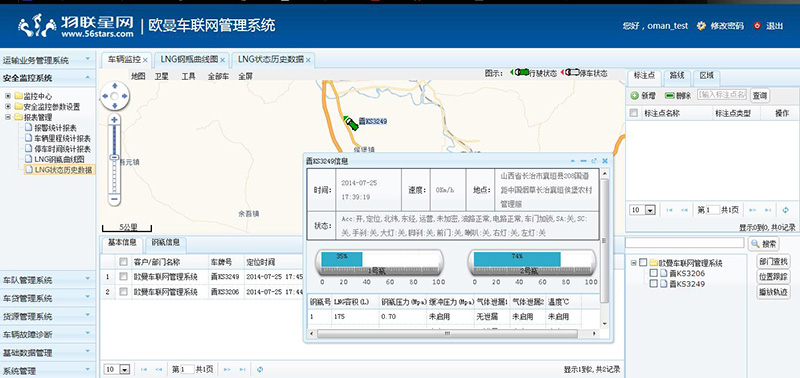The width and height of the screenshot is (800, 378).
Task: Click the red 退出 logout icon
Action: (757, 26)
